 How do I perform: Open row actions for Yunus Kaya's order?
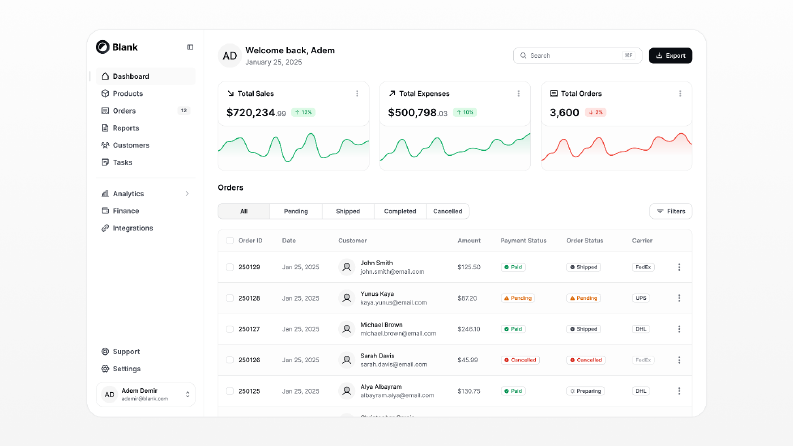[x=679, y=298]
